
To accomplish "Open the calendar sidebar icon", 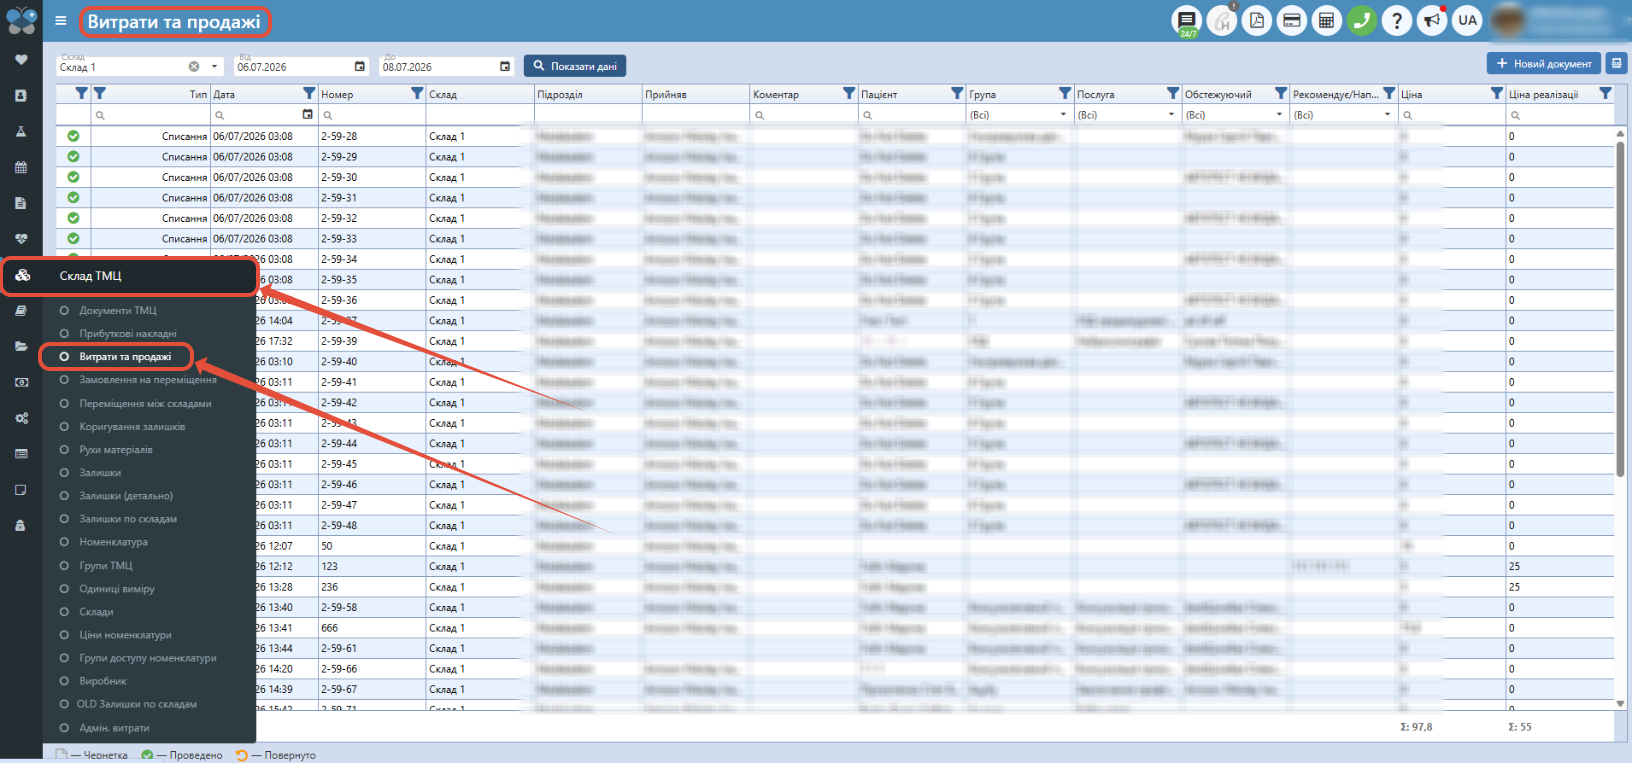I will pyautogui.click(x=21, y=168).
